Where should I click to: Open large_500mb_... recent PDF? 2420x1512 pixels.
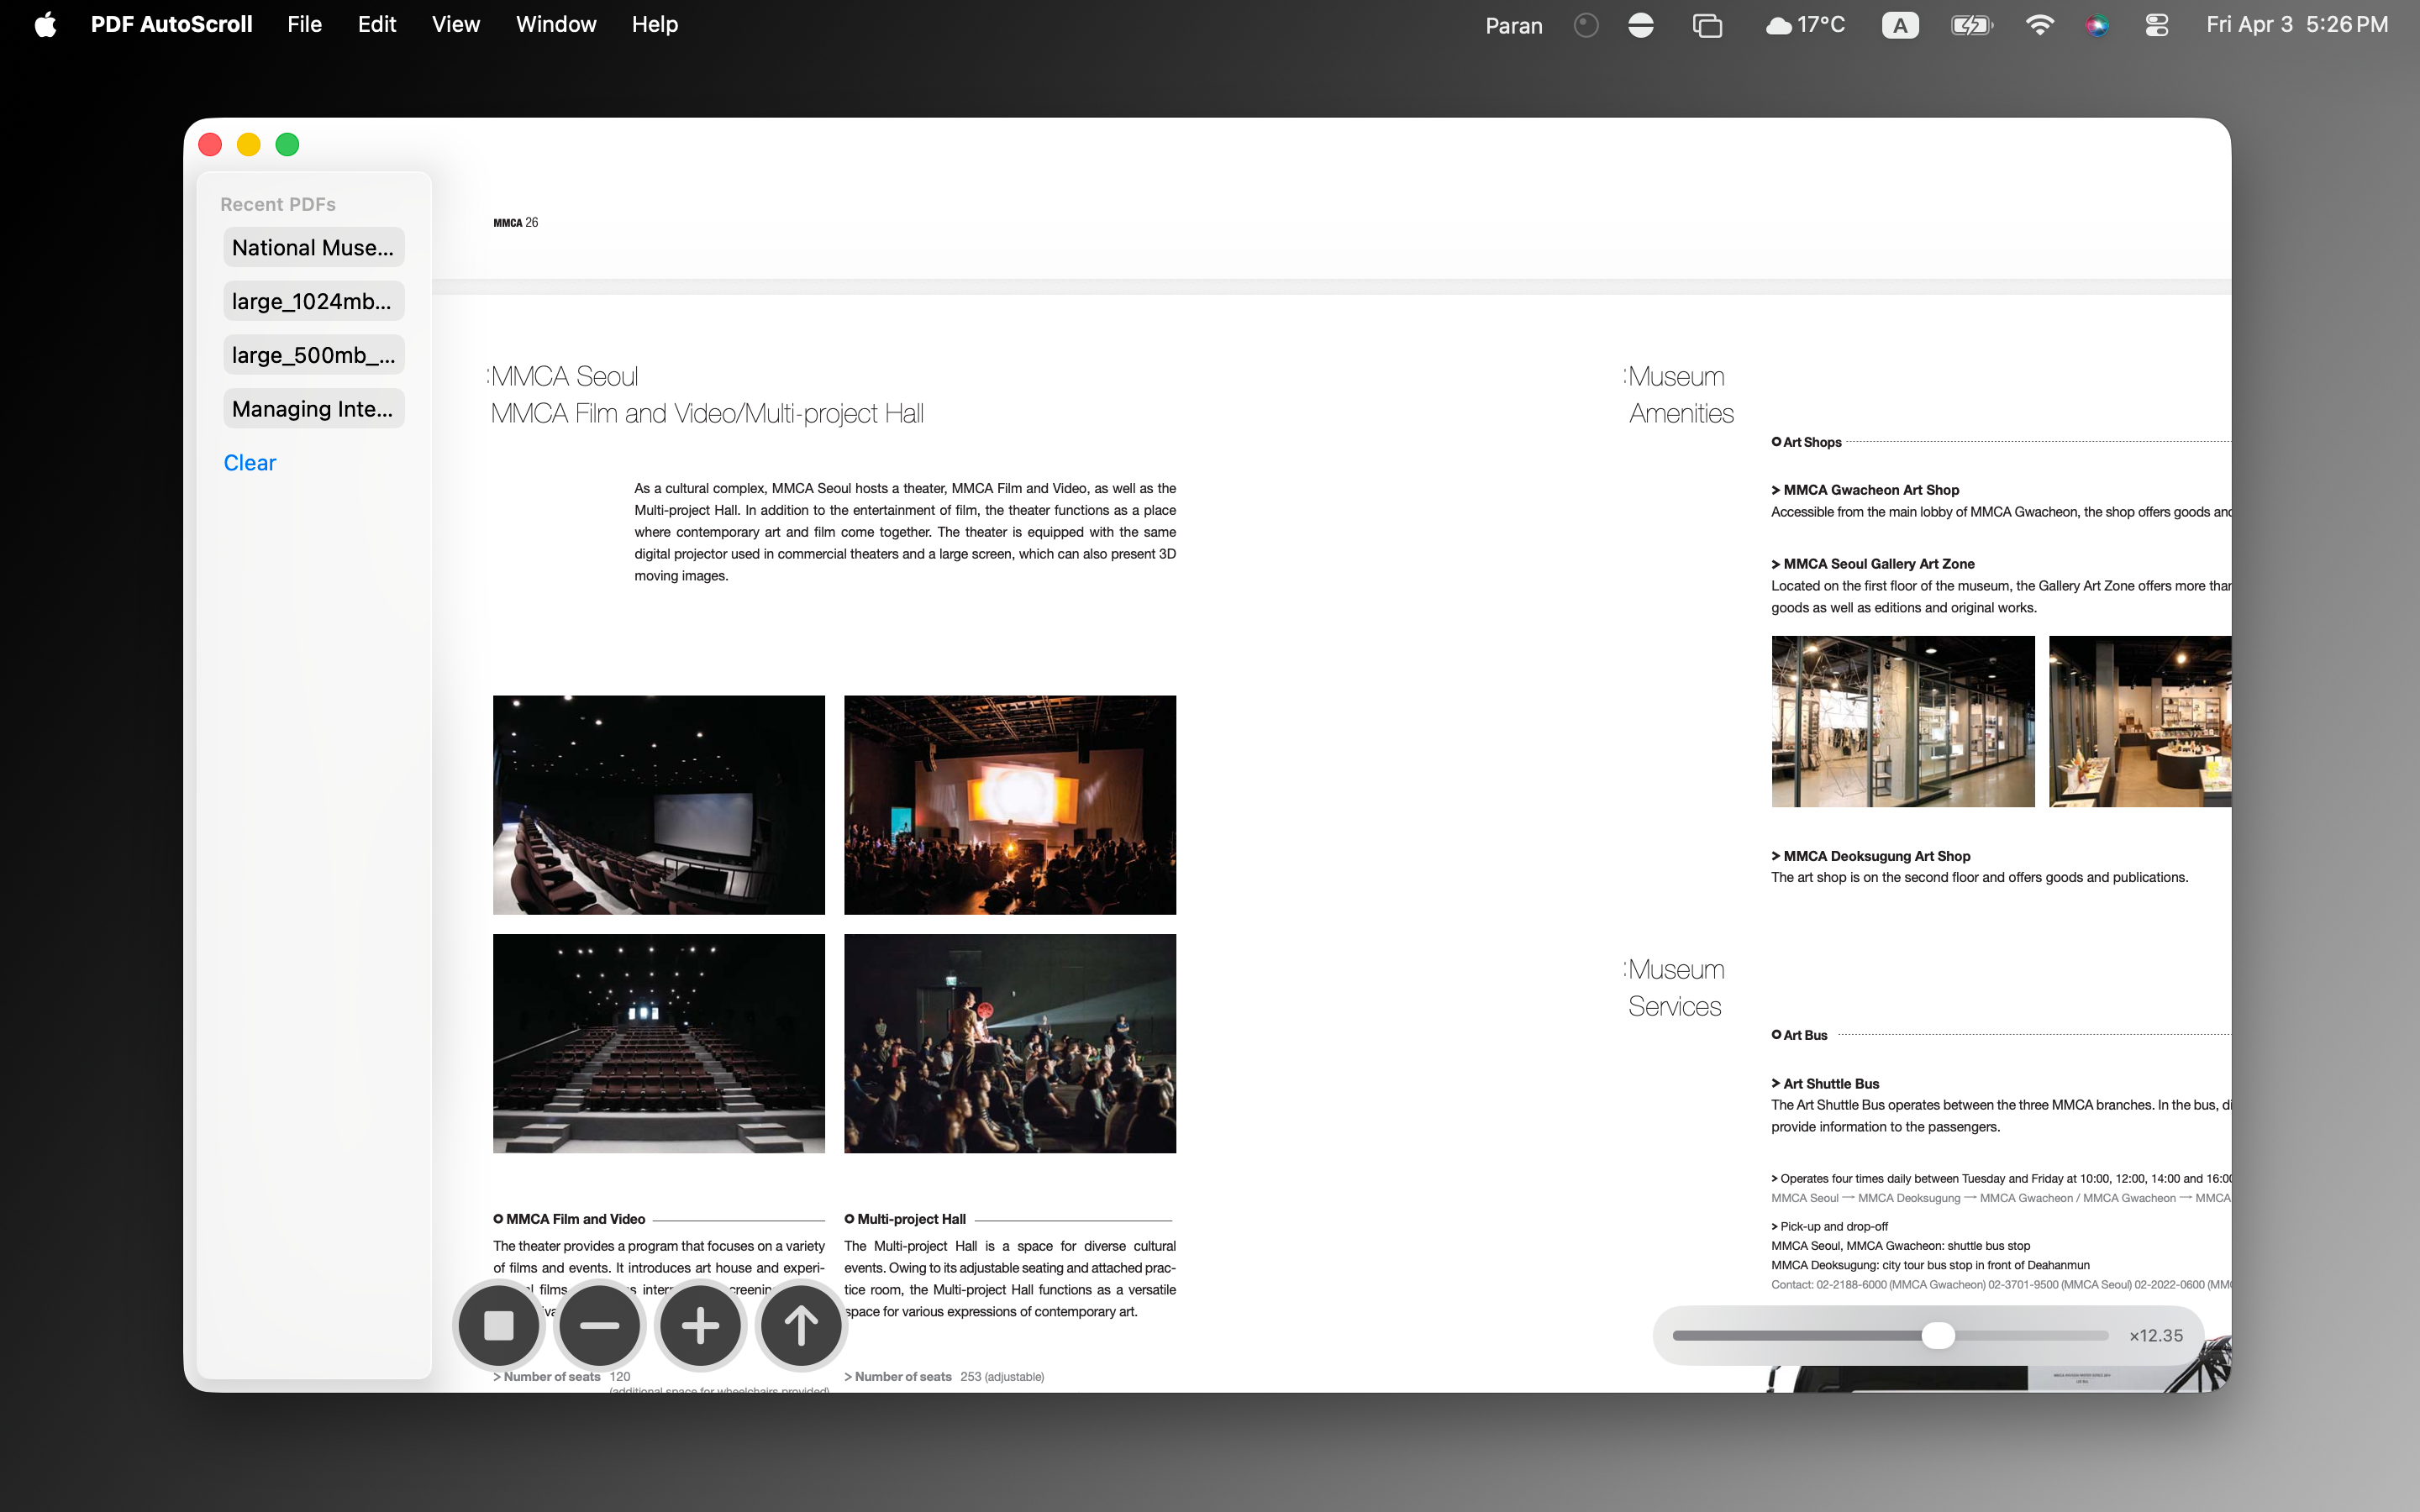click(313, 355)
